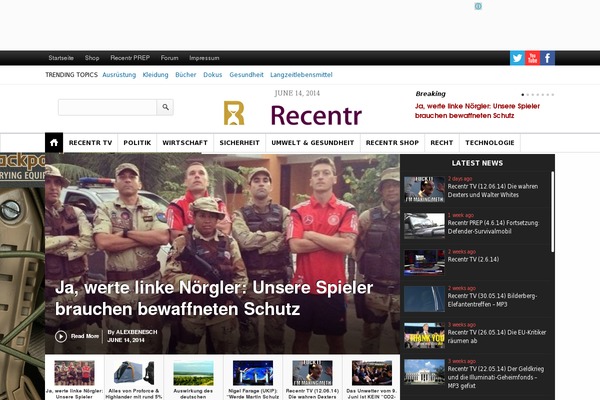Click the Latest News scrollbar

[552, 211]
